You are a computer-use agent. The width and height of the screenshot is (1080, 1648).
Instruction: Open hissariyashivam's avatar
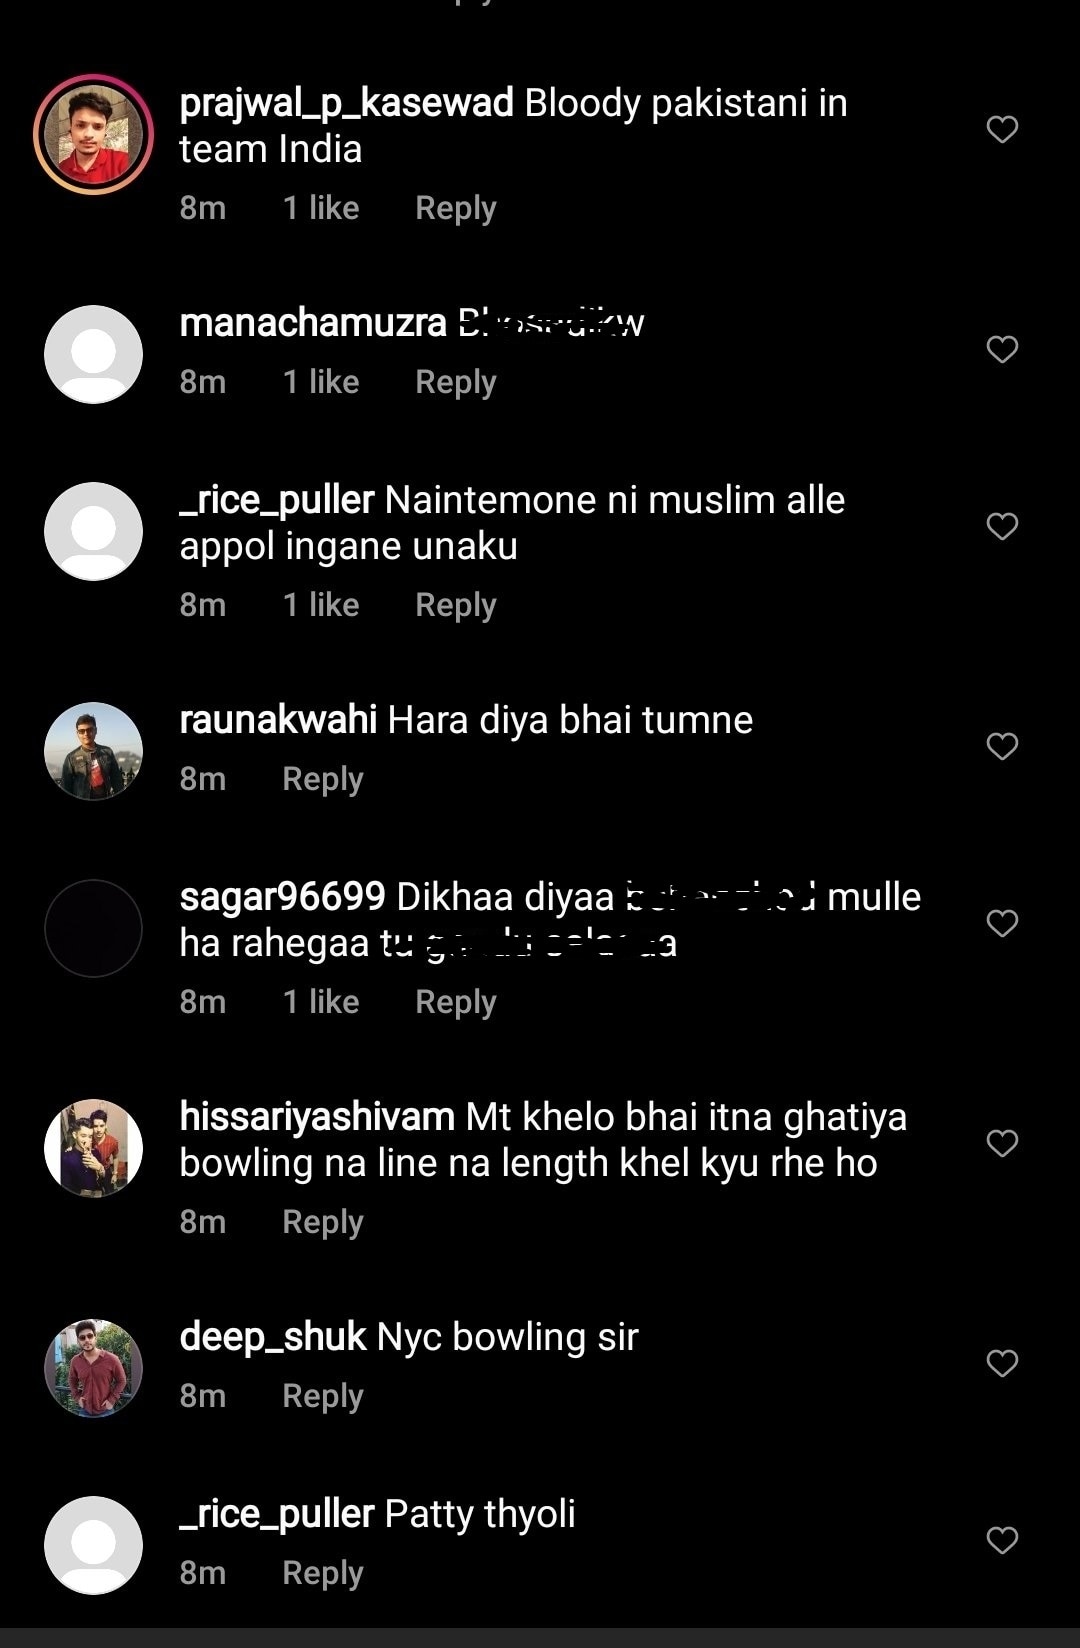93,1148
